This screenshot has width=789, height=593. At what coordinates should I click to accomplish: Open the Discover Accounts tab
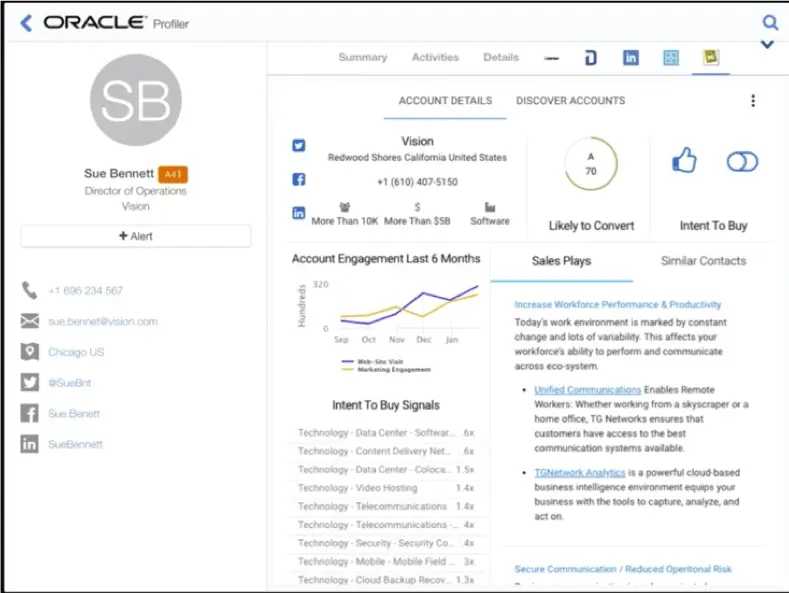point(570,101)
